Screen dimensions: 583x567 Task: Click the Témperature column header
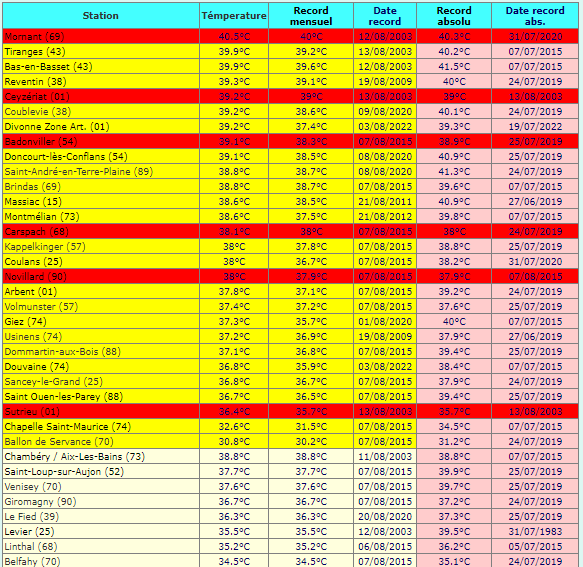(x=234, y=16)
